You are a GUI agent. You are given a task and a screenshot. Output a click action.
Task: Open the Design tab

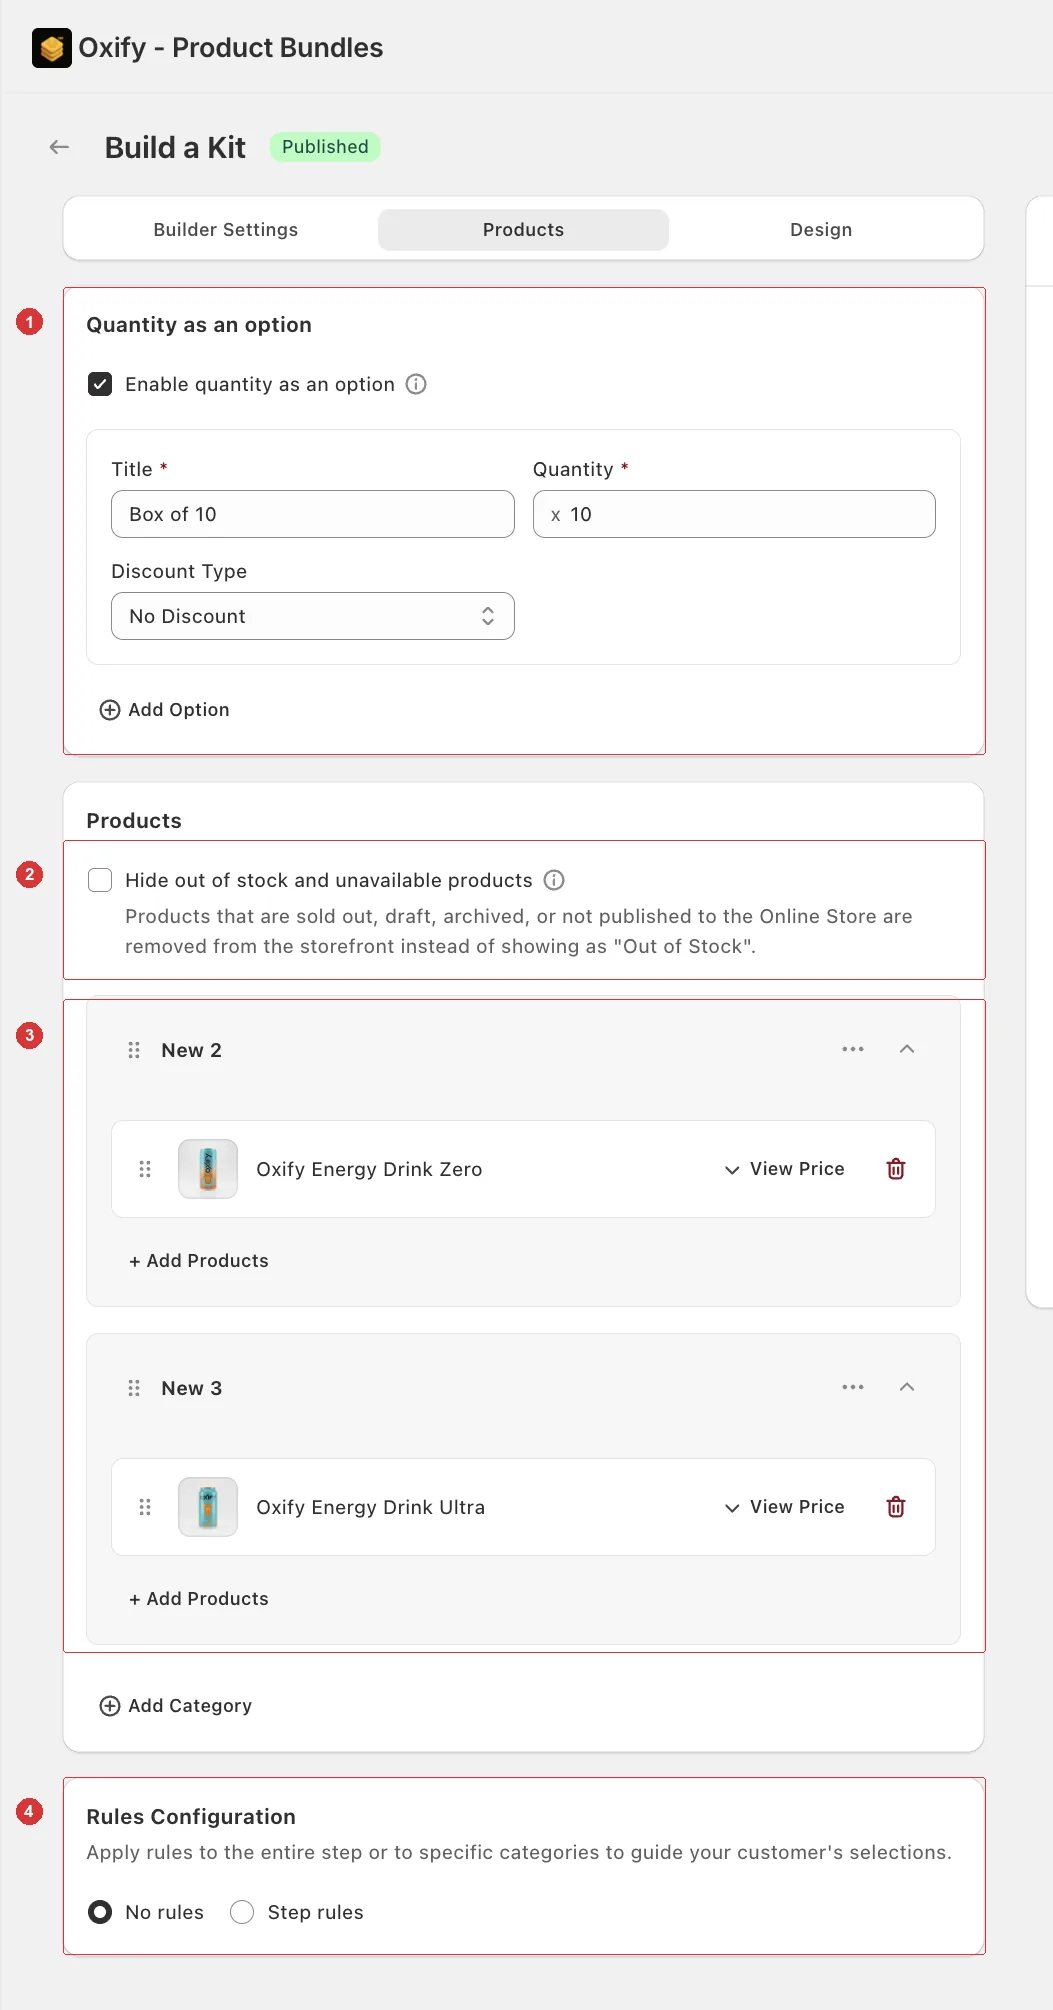click(x=821, y=230)
